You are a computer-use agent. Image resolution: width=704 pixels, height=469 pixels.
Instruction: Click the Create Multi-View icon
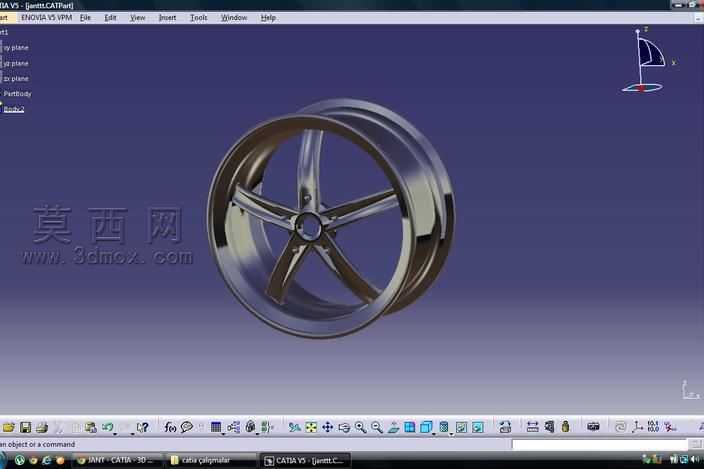409,427
